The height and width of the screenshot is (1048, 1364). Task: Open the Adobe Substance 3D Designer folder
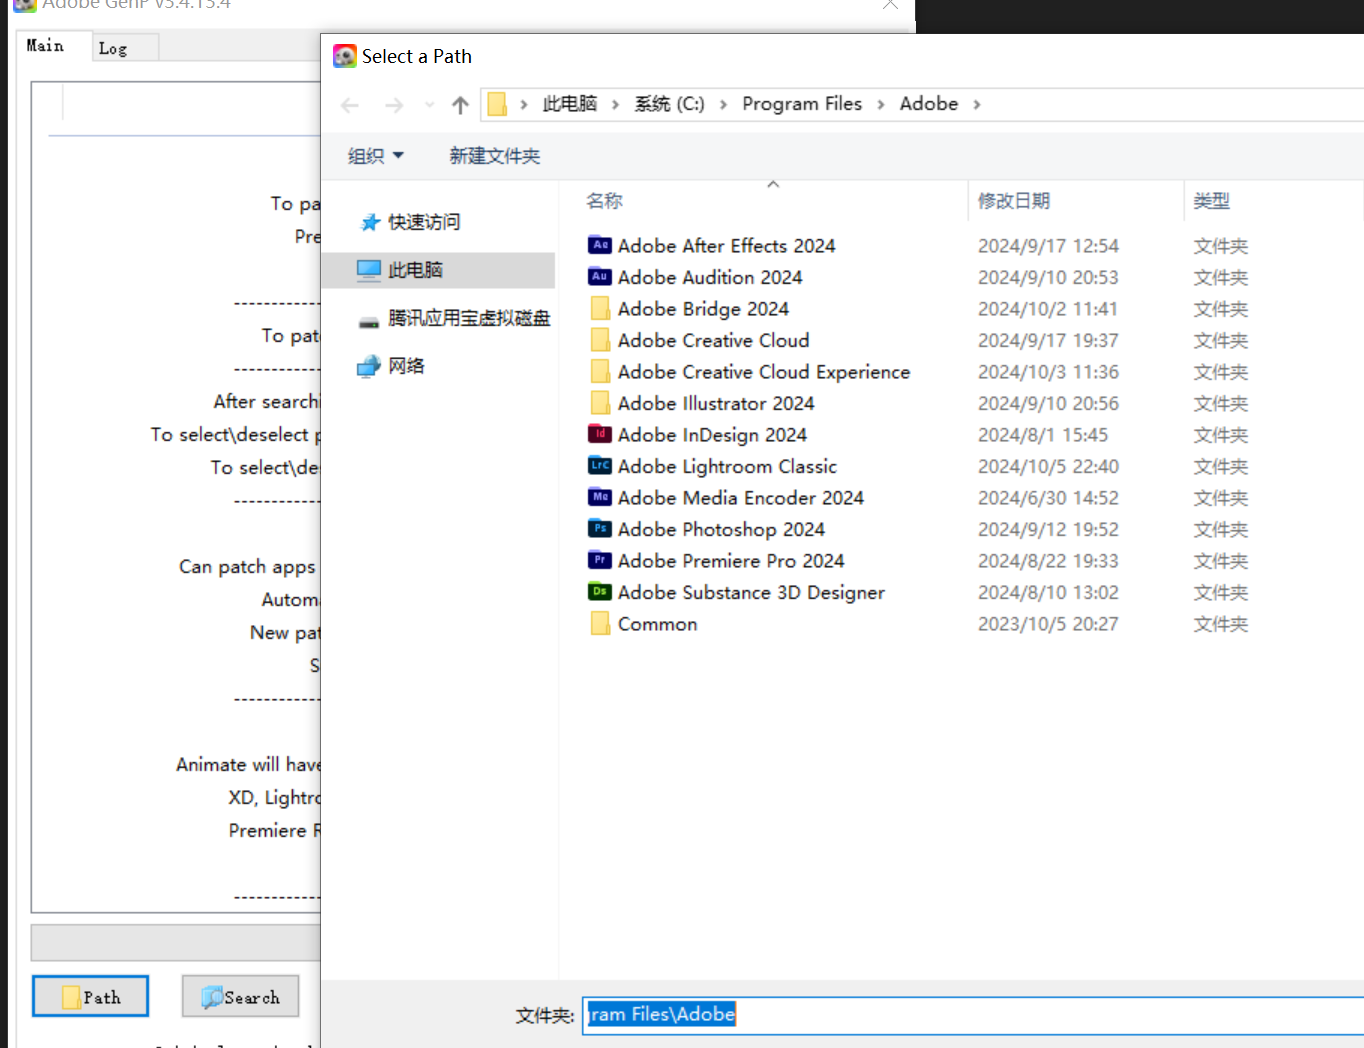[x=751, y=592]
